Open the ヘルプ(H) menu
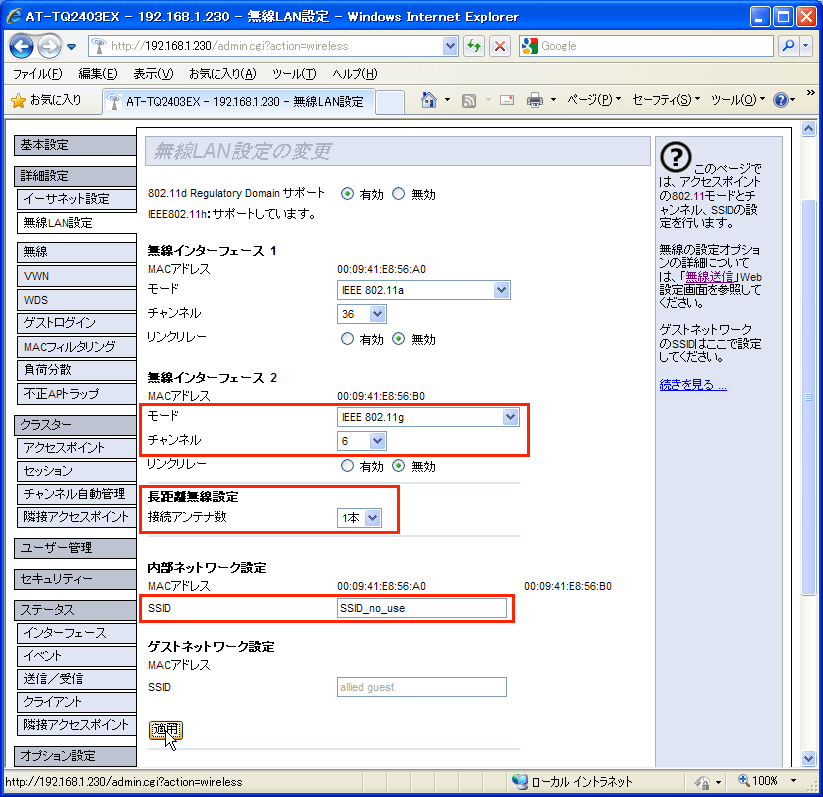Viewport: 823px width, 797px height. [354, 74]
